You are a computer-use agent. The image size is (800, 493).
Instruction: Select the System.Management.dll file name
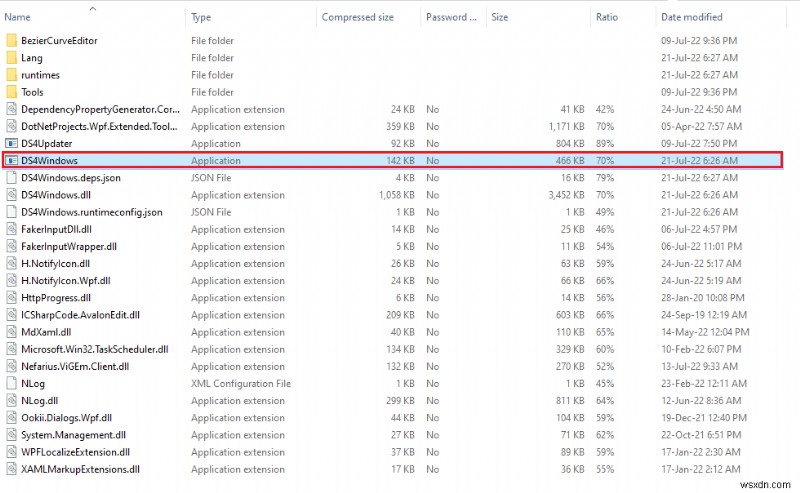[73, 435]
